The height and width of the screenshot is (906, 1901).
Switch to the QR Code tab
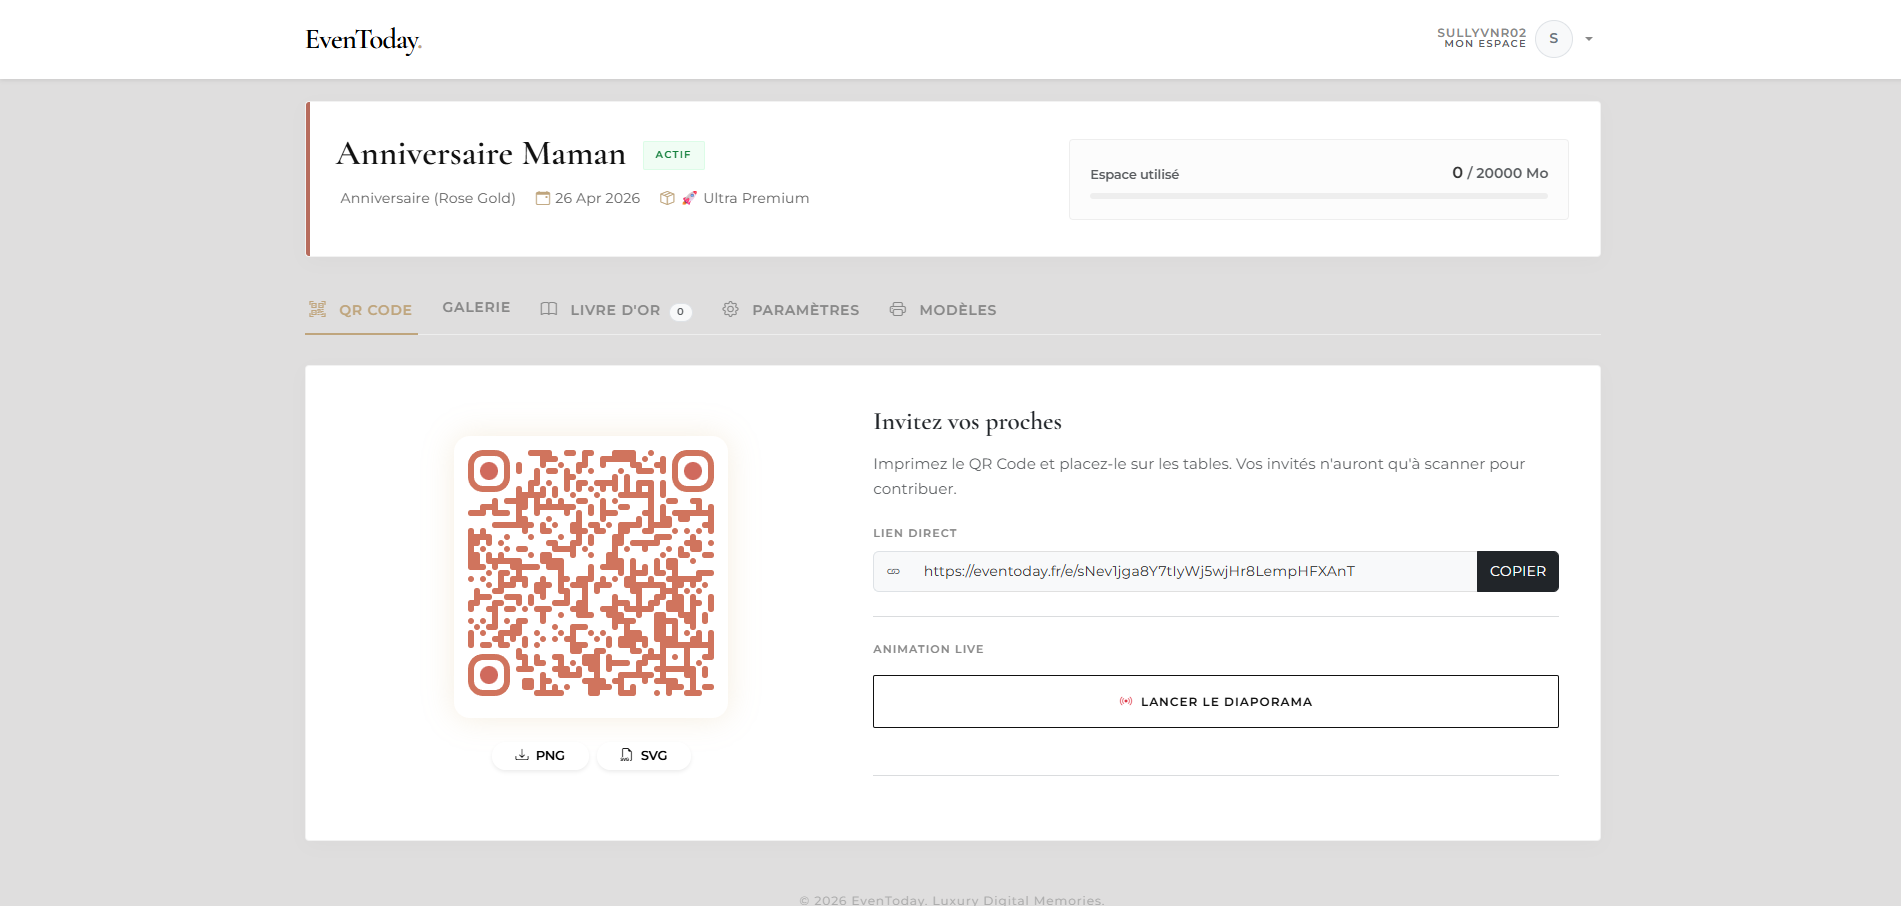361,310
